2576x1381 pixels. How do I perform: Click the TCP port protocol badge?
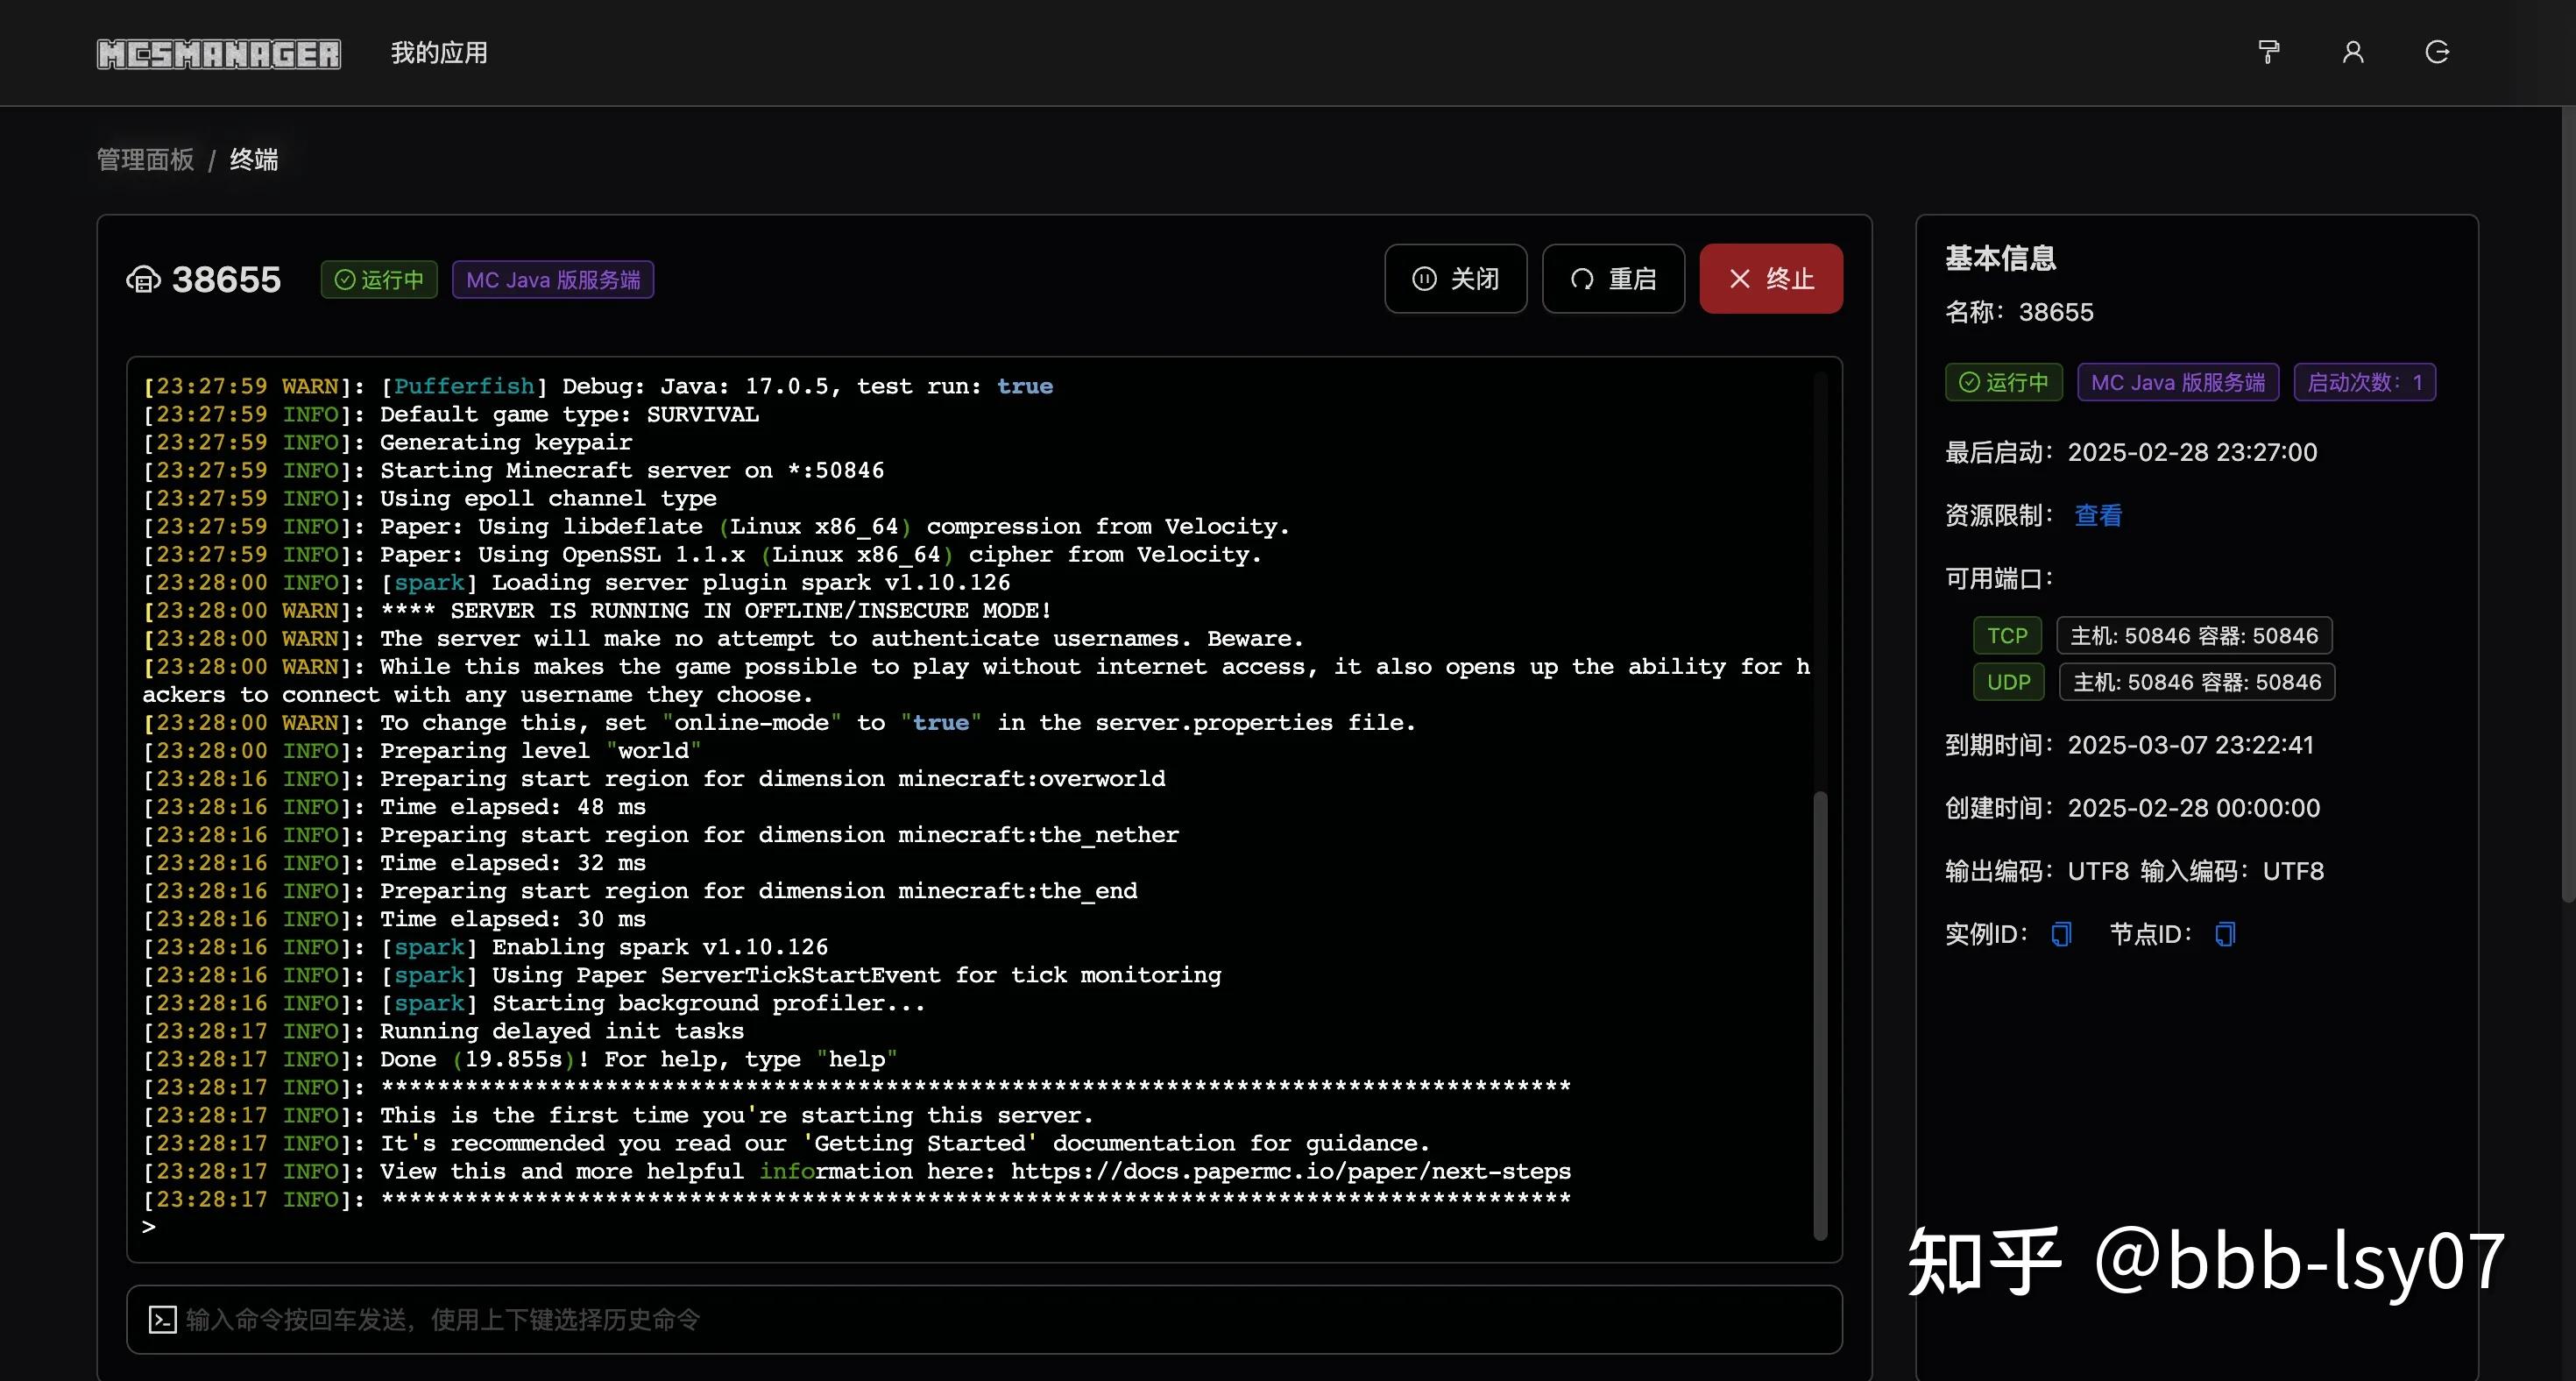(2008, 635)
